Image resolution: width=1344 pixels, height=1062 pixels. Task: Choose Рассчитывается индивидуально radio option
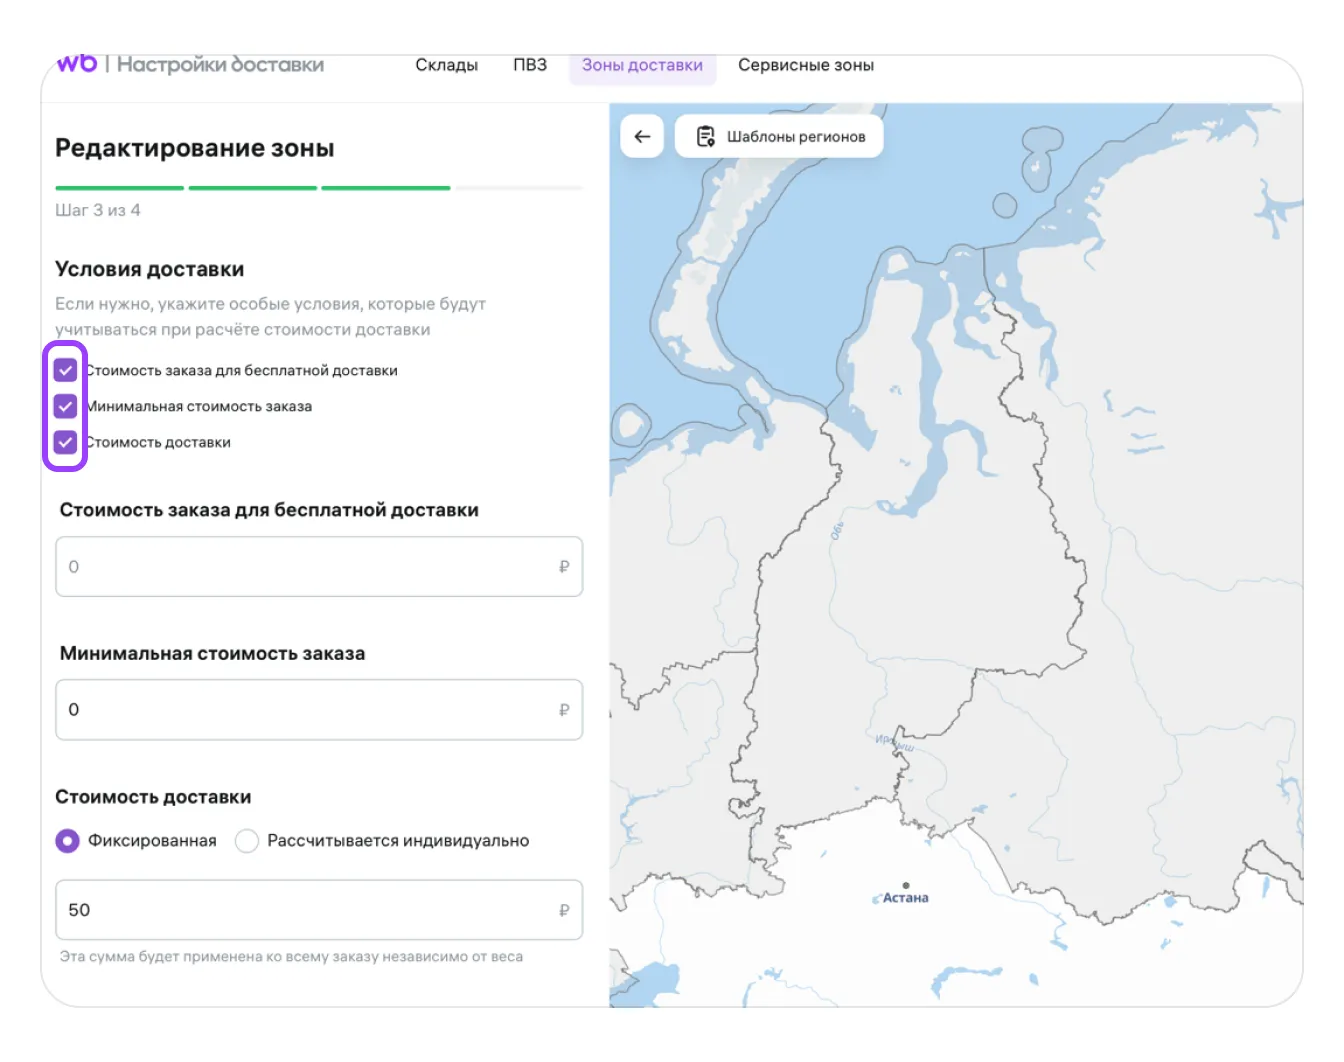247,841
